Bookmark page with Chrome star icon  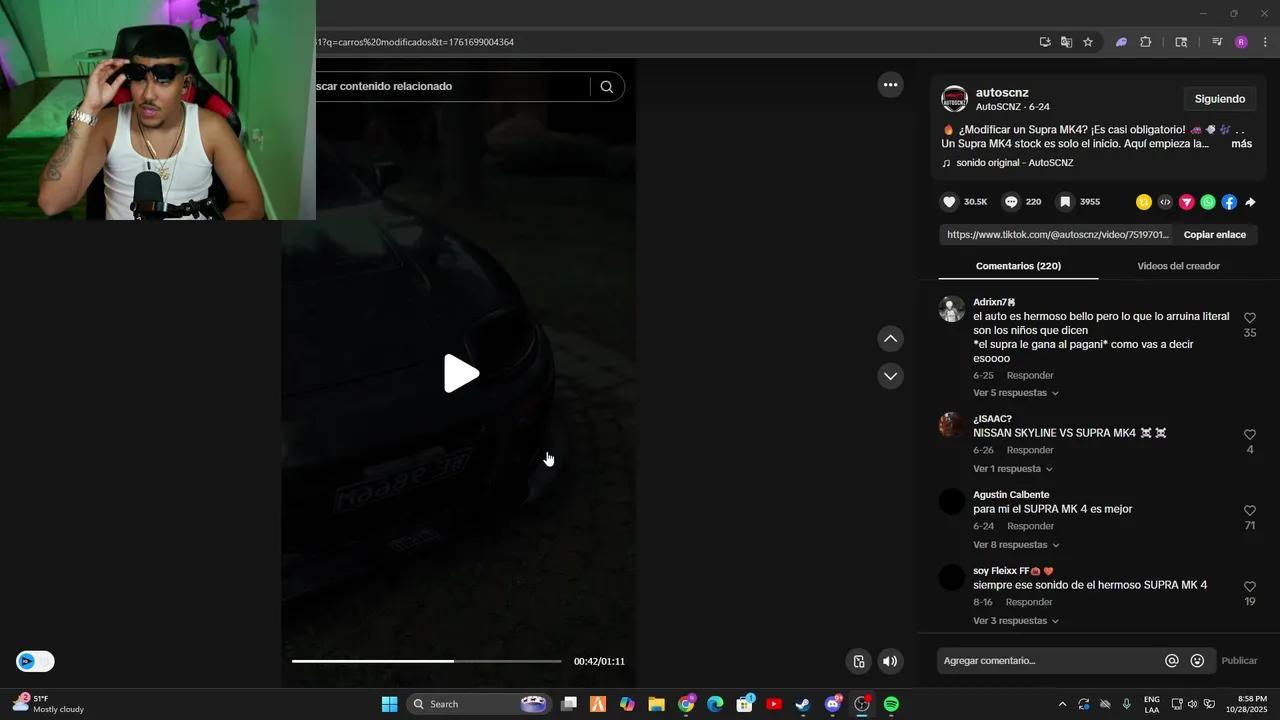(x=1088, y=42)
